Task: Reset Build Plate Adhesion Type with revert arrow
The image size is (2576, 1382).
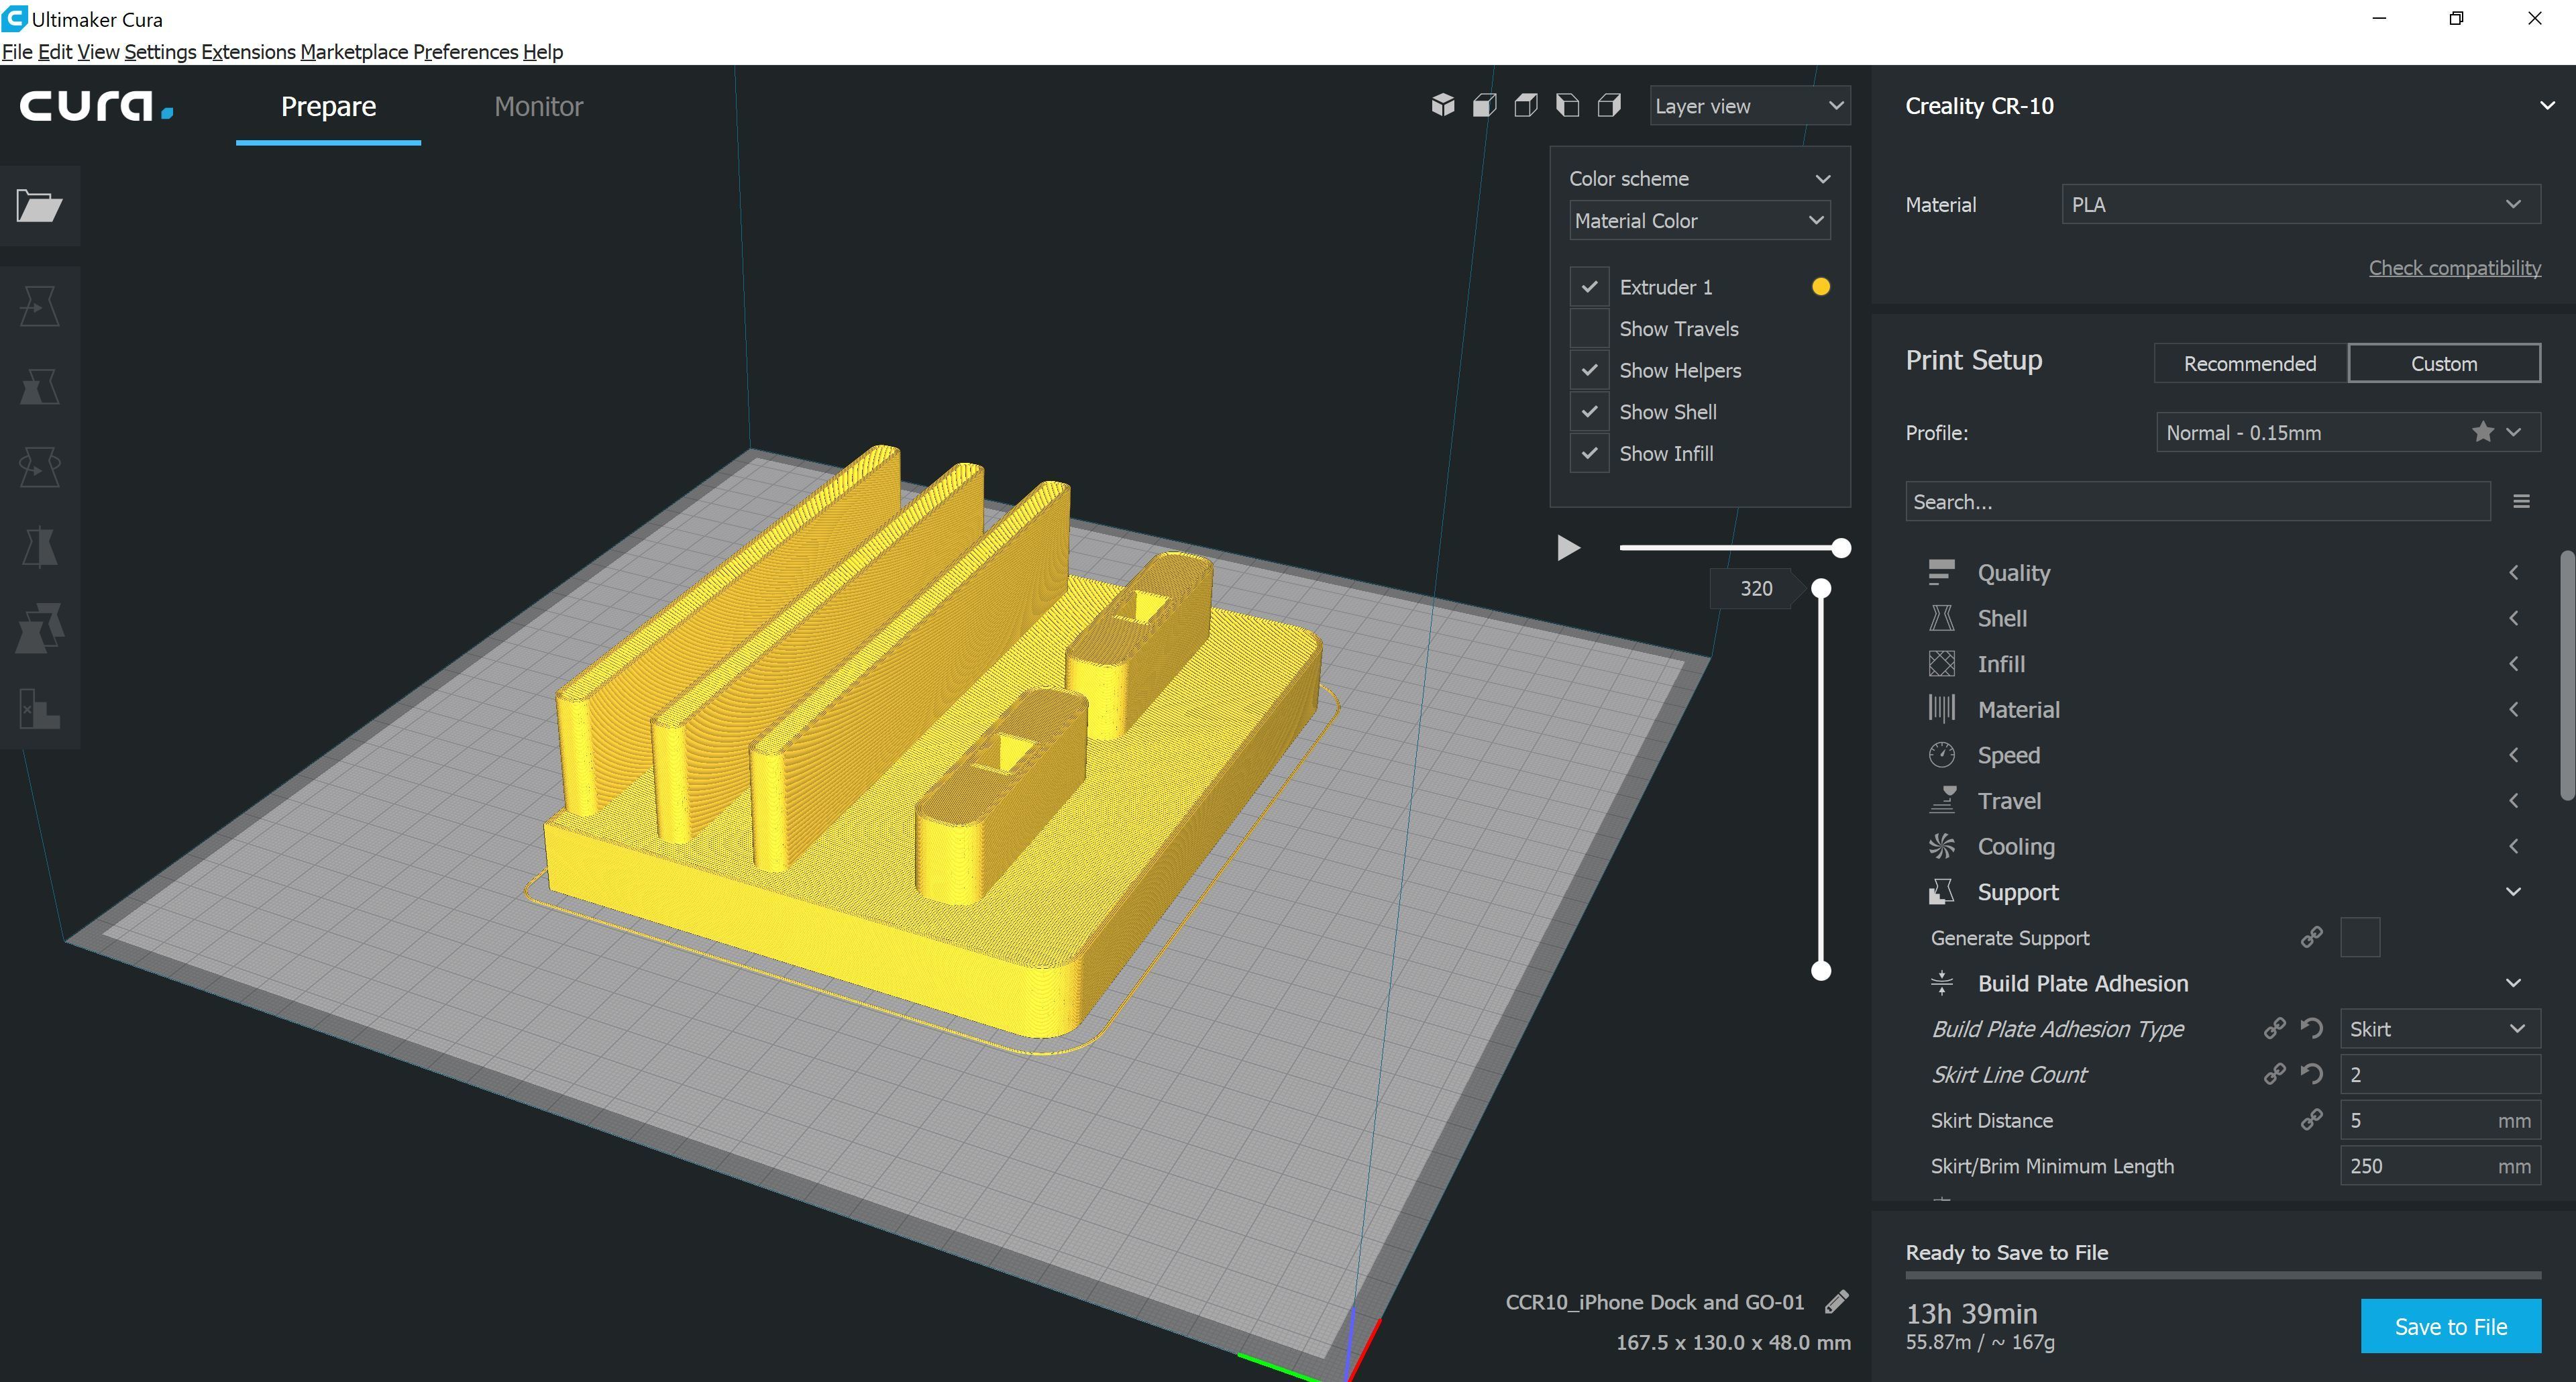Action: coord(2311,1028)
